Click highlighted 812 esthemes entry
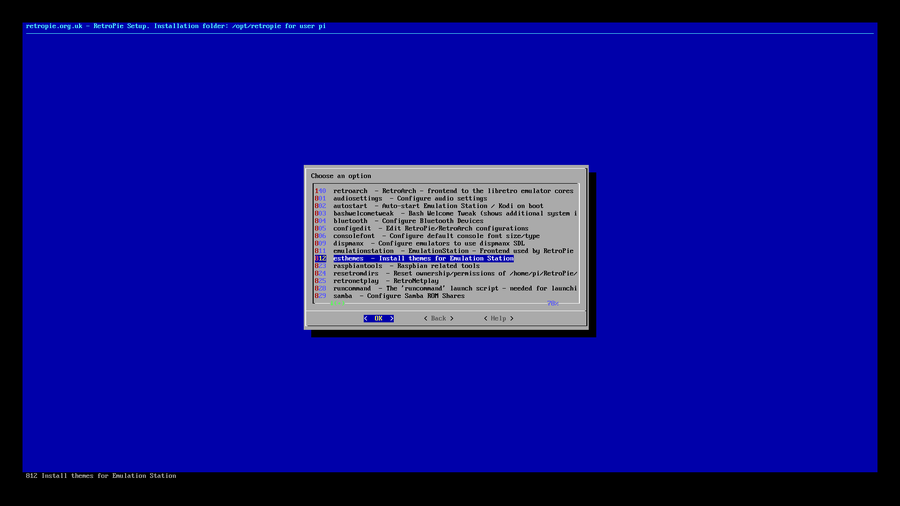This screenshot has height=506, width=900. pyautogui.click(x=414, y=259)
